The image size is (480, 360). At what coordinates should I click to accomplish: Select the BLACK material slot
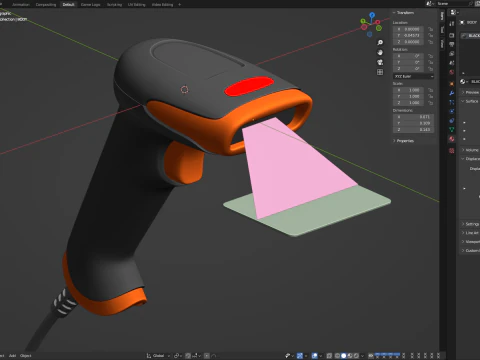click(x=471, y=35)
